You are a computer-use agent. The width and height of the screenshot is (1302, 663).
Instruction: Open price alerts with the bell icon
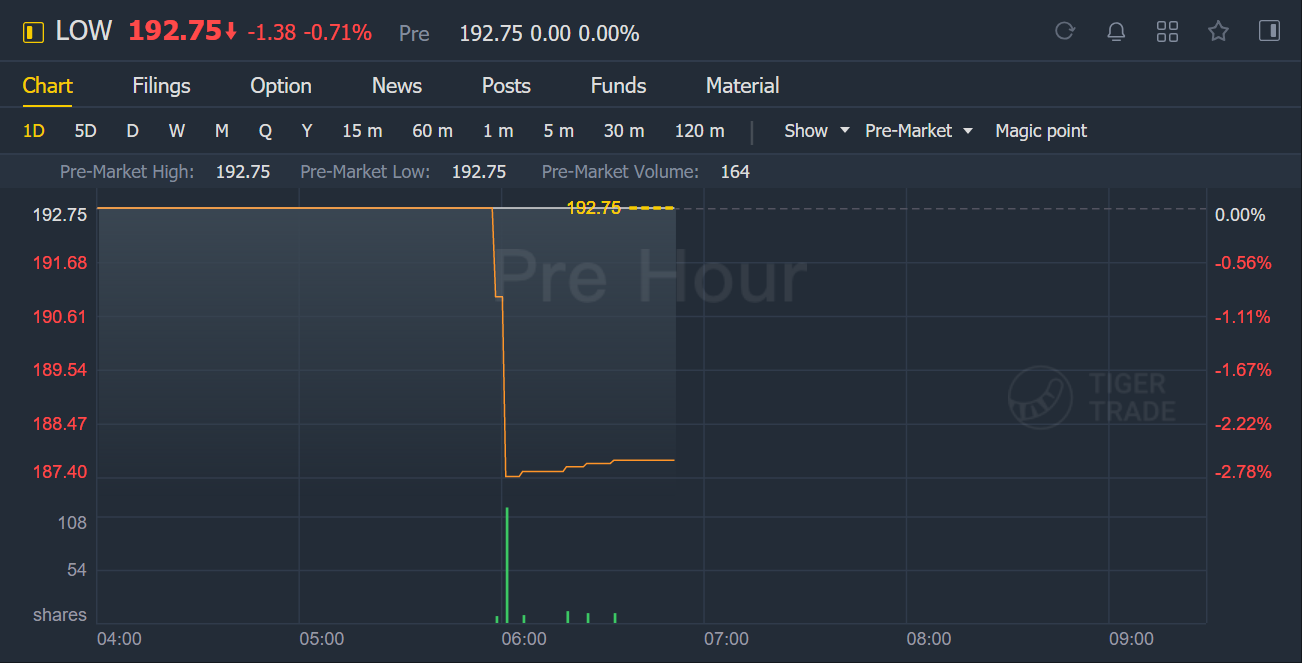[x=1116, y=32]
